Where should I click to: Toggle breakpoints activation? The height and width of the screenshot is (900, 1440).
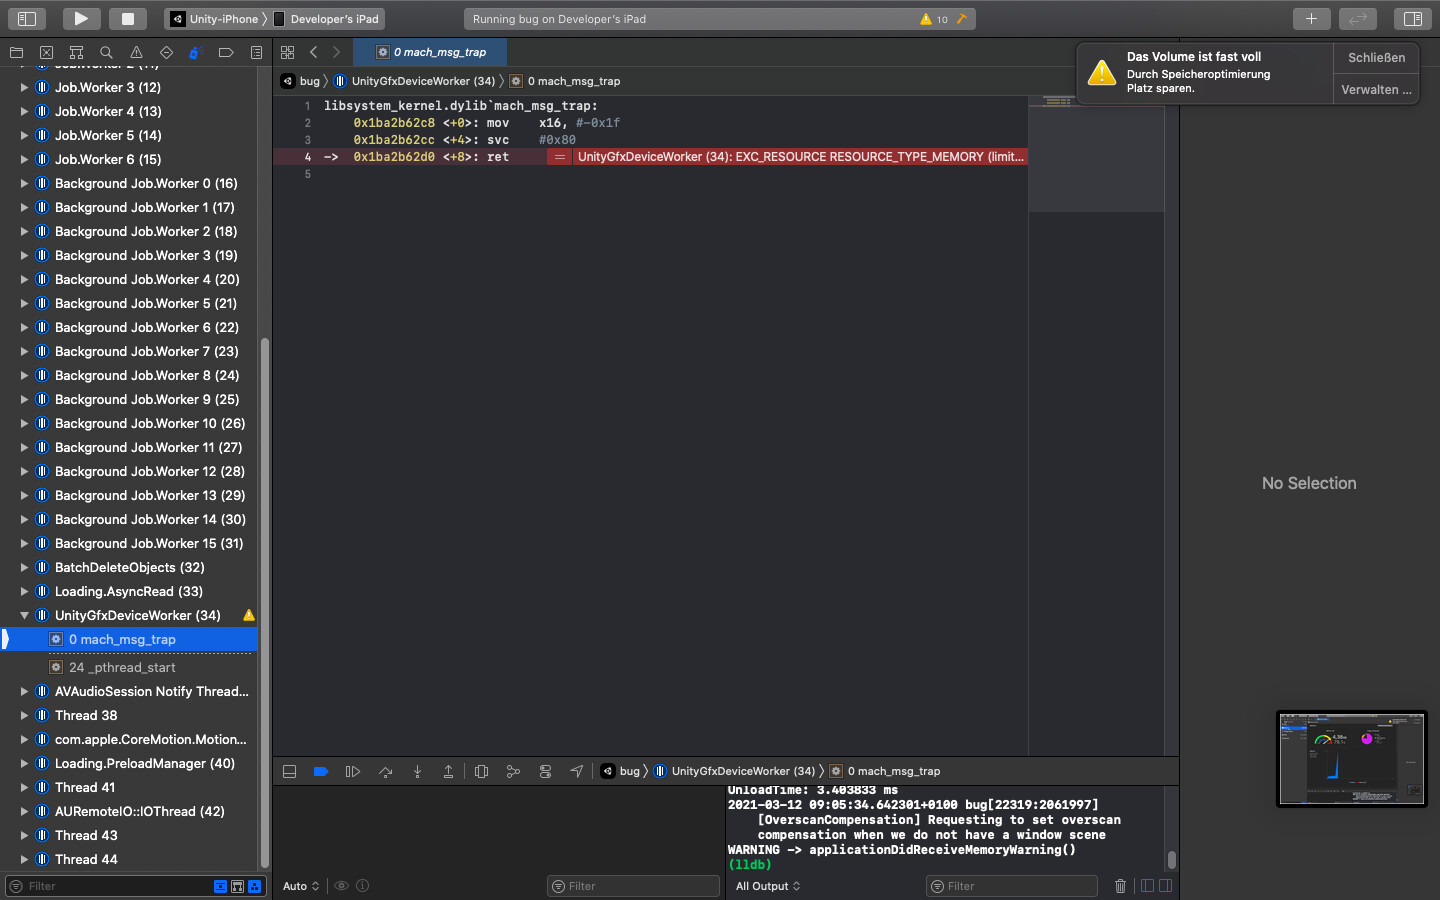point(321,771)
